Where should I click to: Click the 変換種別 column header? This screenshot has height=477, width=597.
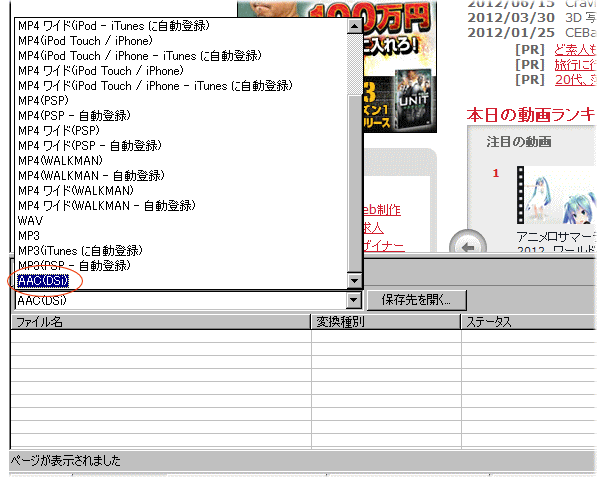coord(386,322)
